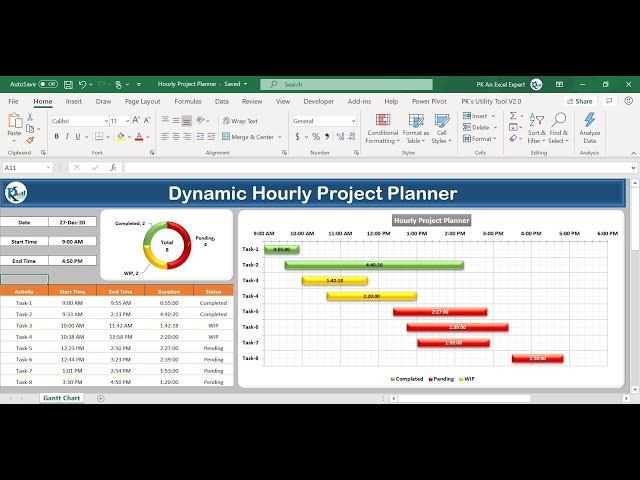Click the Orientation text angle icon

click(200, 120)
